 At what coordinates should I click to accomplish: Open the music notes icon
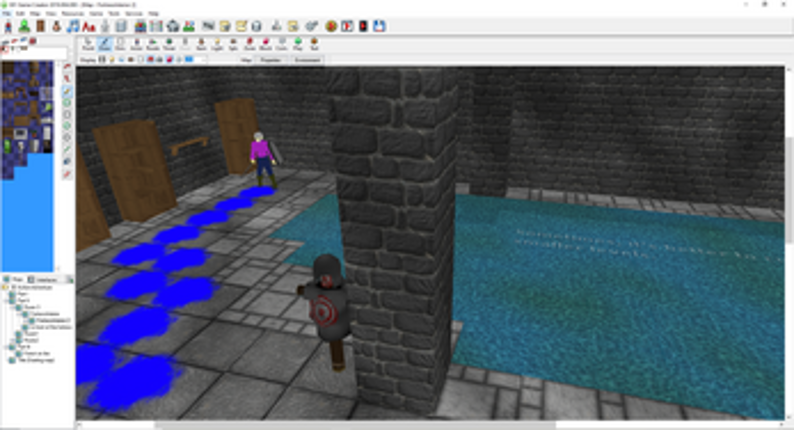tap(73, 26)
